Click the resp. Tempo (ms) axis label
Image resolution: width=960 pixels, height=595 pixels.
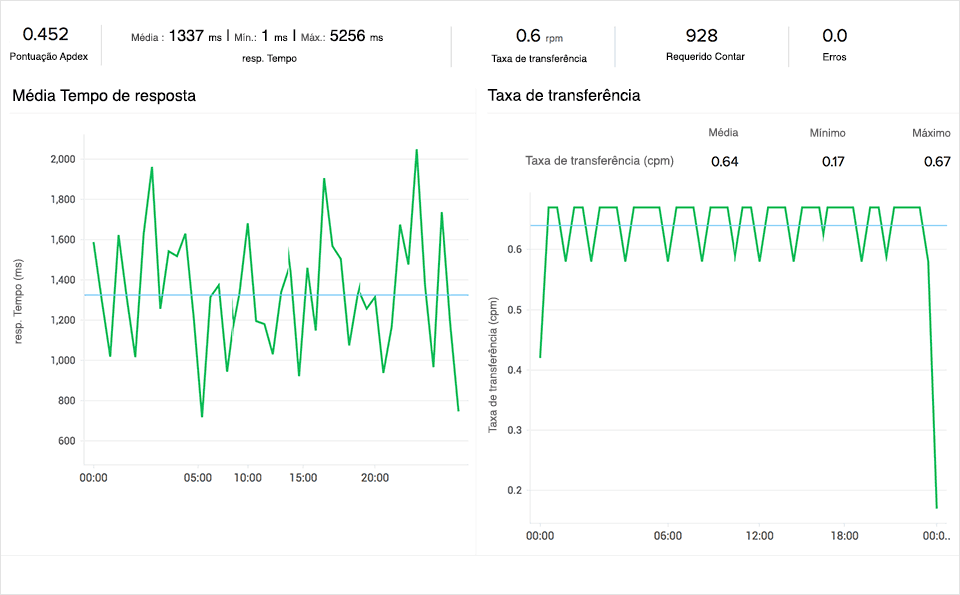(18, 302)
